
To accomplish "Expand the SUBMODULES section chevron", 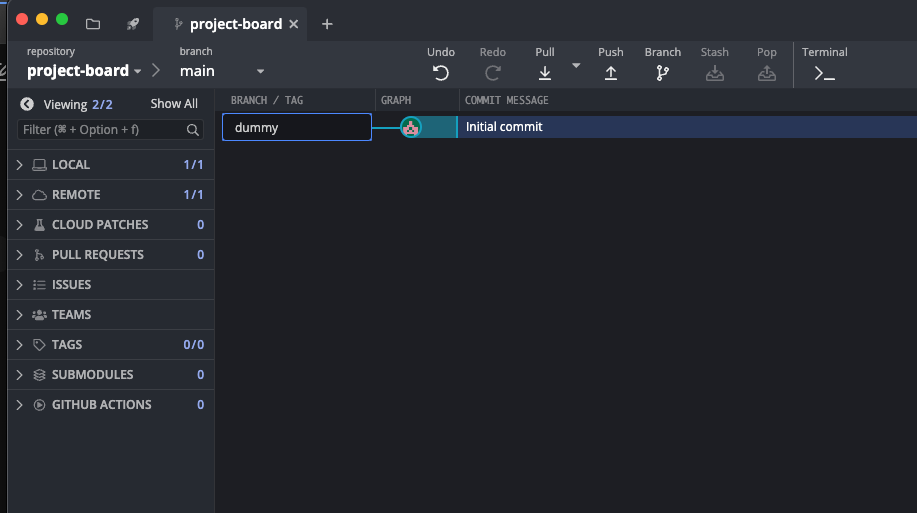I will (x=19, y=375).
